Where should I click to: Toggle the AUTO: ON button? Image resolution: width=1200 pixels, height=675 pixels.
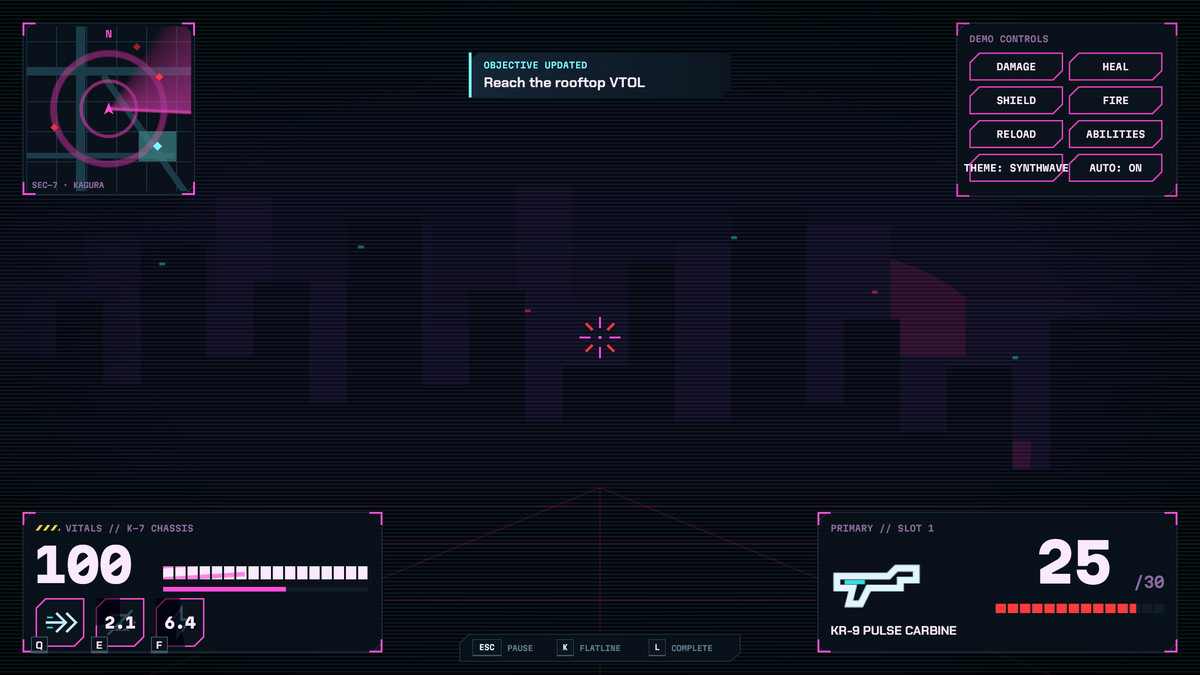tap(1116, 168)
